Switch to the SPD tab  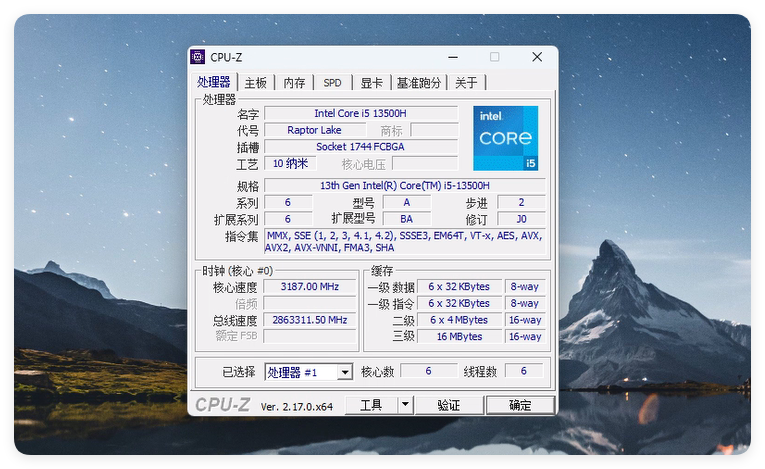click(x=333, y=83)
